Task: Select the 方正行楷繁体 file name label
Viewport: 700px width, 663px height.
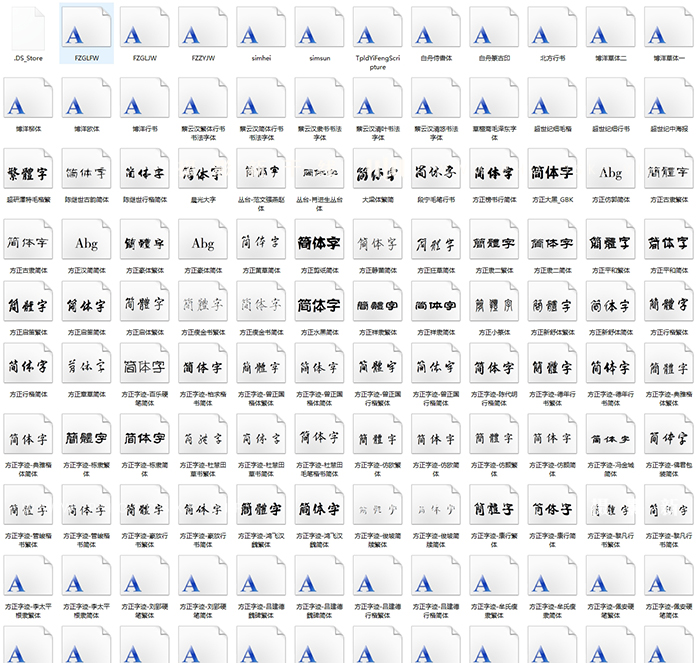Action: click(669, 332)
